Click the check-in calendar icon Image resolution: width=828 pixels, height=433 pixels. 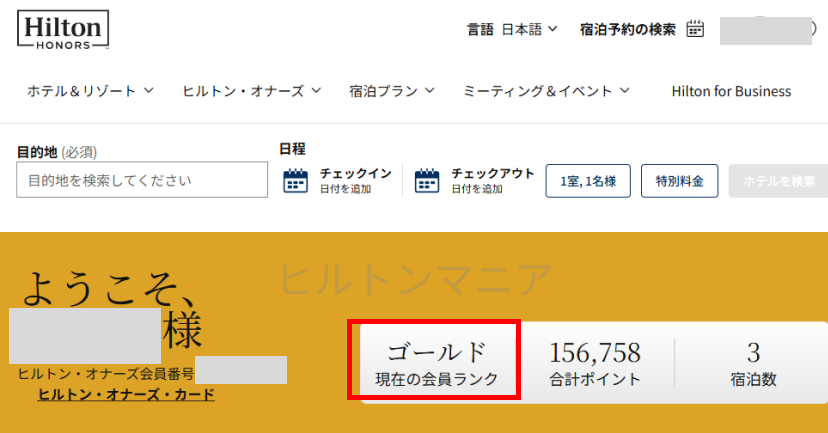coord(295,180)
